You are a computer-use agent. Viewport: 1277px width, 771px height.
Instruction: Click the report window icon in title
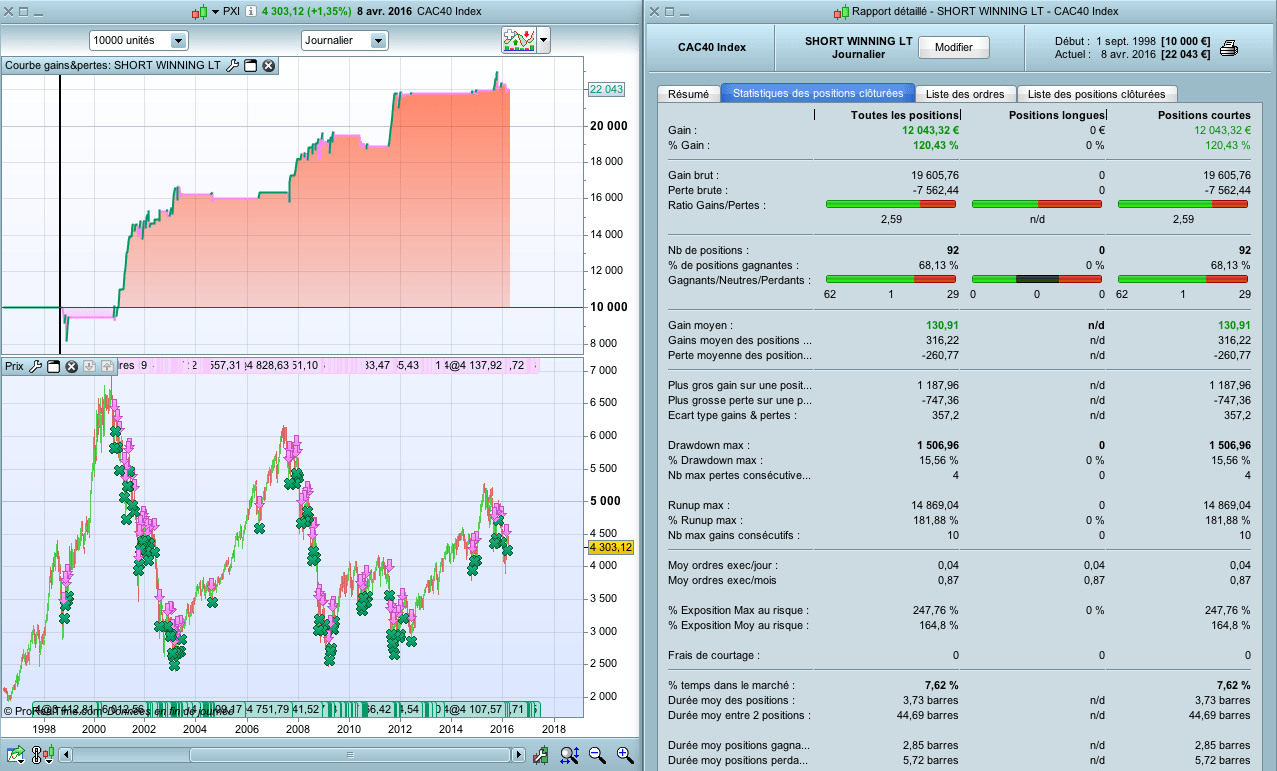coord(841,12)
